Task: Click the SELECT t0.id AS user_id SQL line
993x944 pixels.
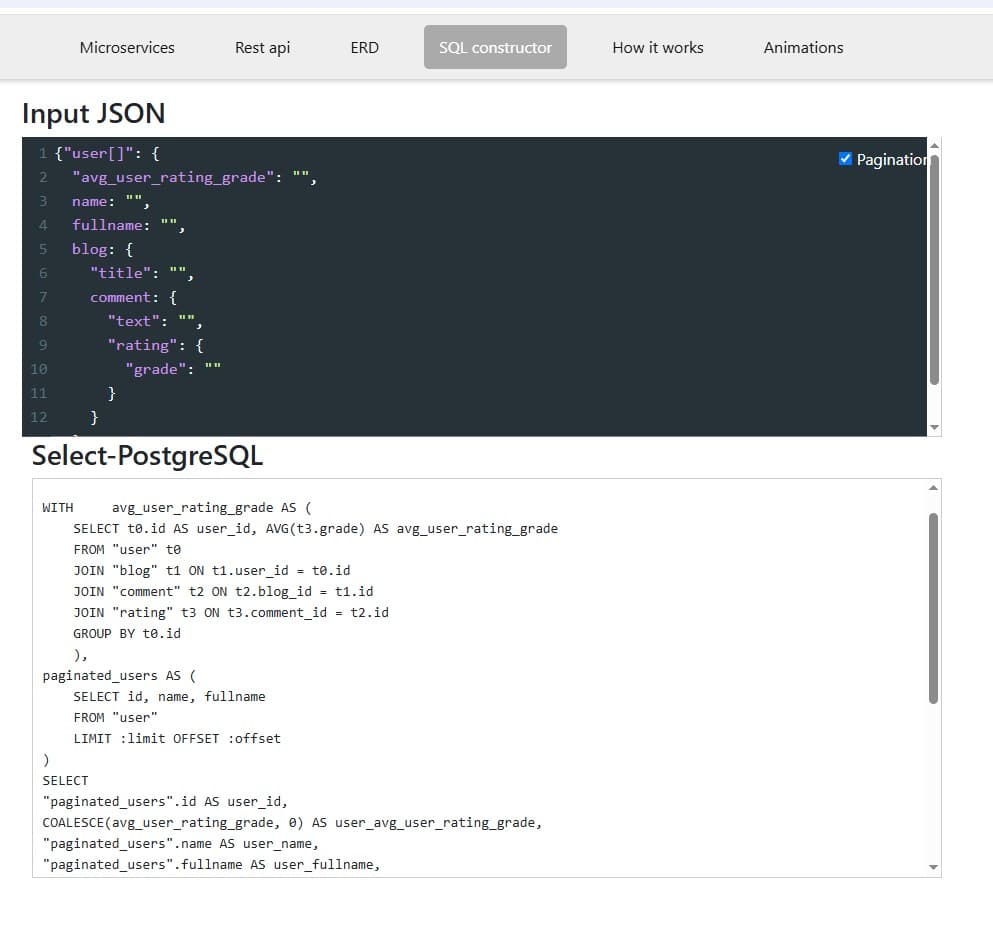Action: 315,529
